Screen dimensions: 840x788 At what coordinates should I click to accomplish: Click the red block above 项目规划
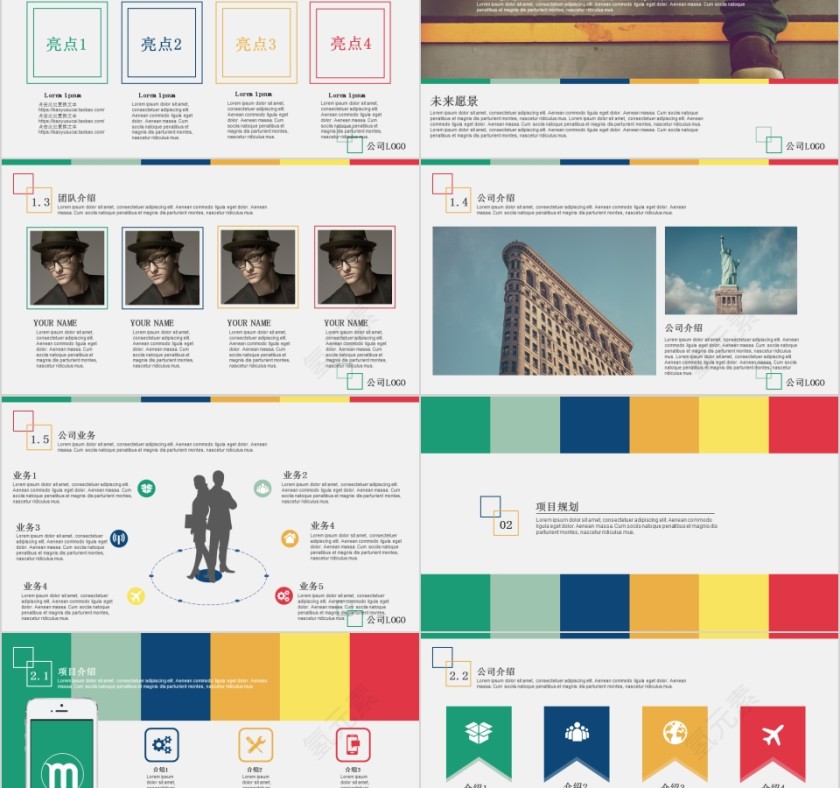coord(803,425)
